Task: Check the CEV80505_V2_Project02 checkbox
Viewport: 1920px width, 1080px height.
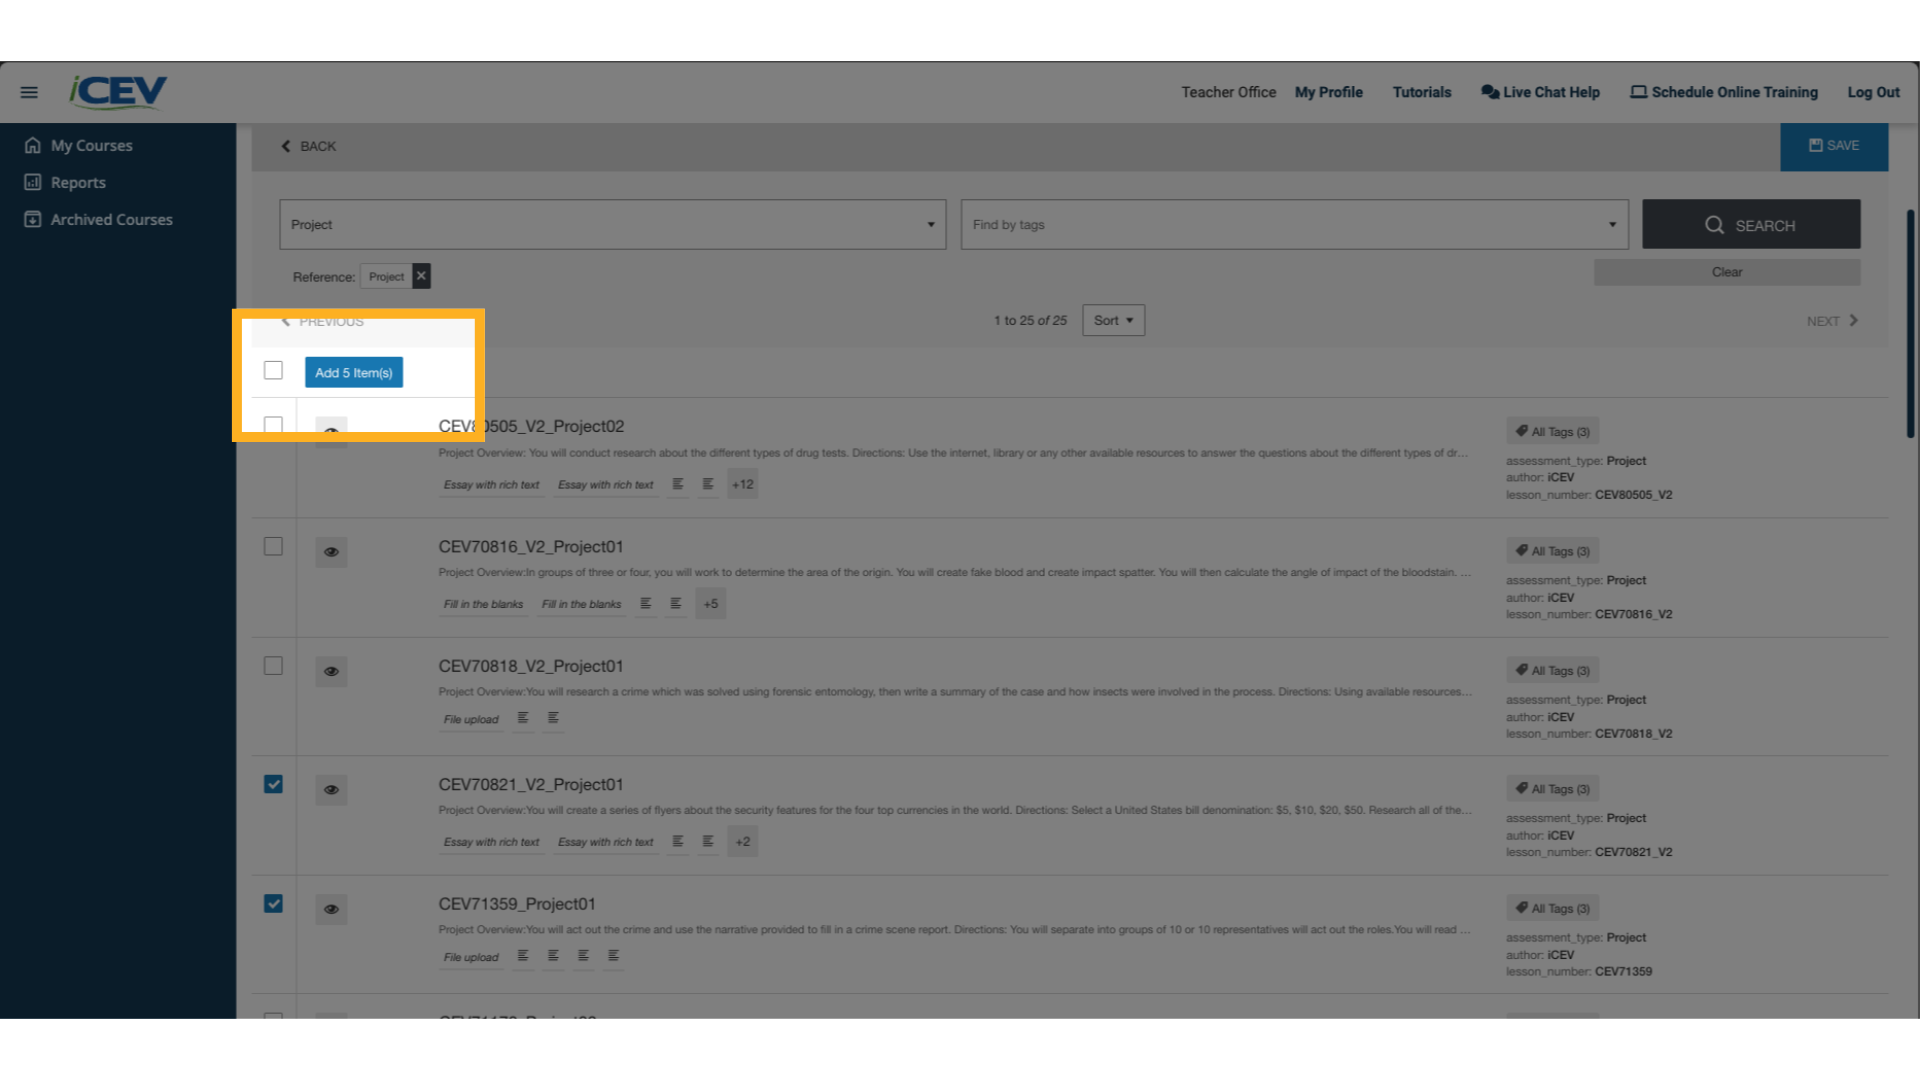Action: [x=273, y=426]
